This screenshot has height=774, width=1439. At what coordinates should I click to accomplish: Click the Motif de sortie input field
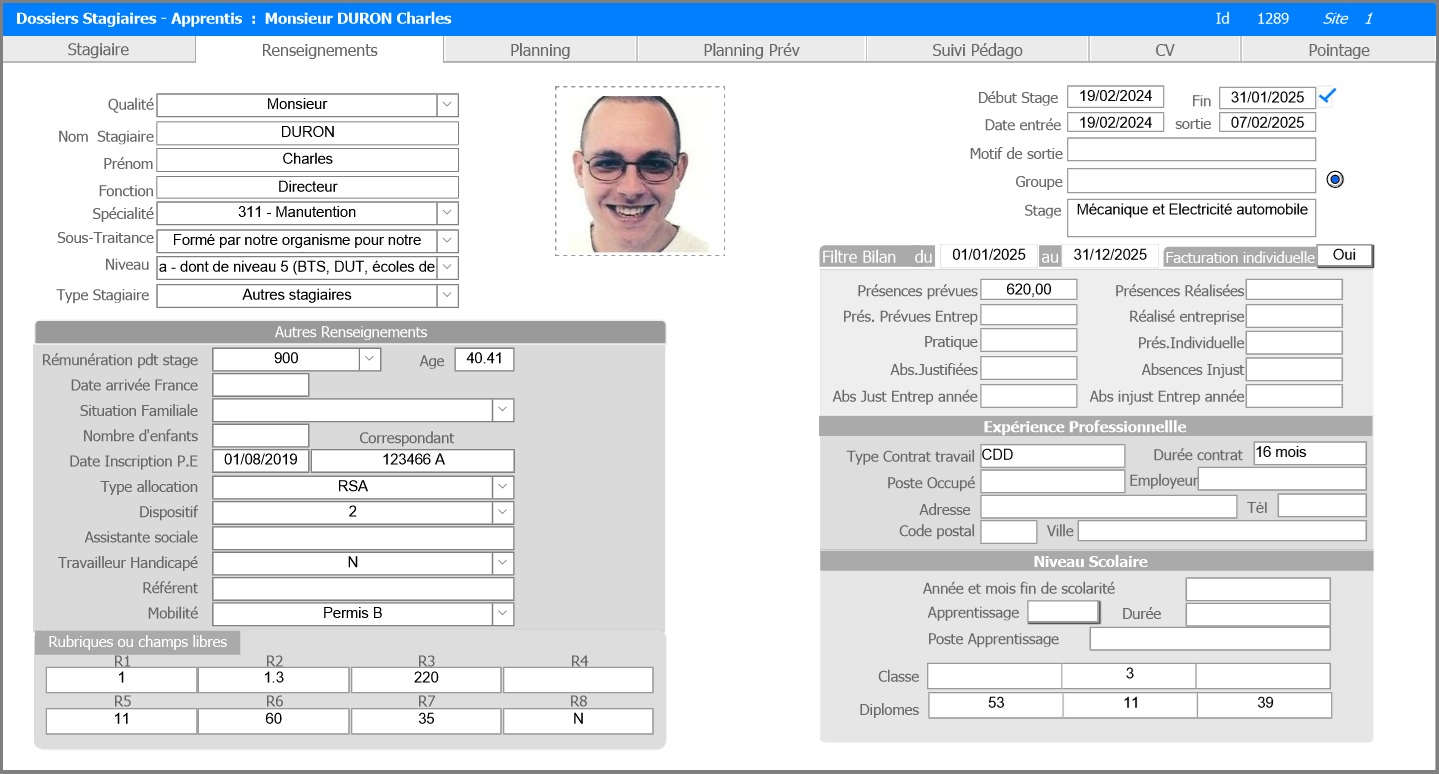[x=1191, y=150]
